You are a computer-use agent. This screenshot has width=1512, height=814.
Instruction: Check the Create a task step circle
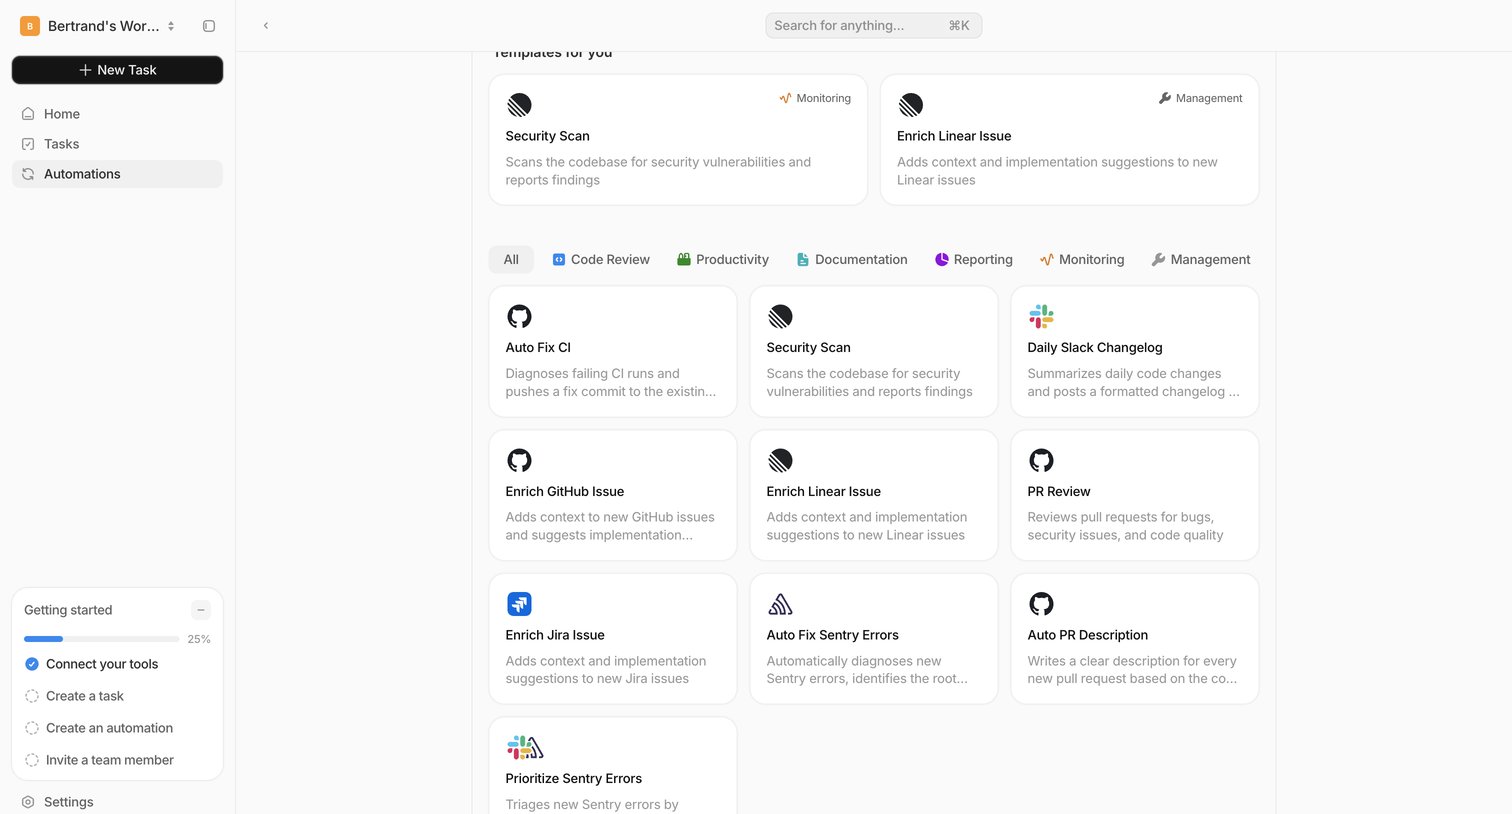32,696
